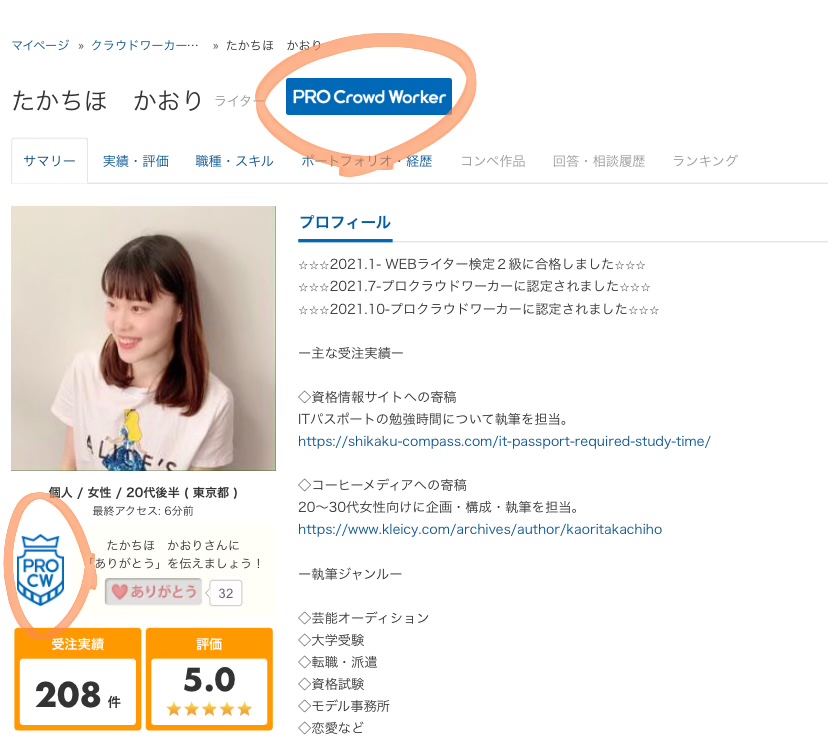828x749 pixels.
Task: Click the ◇恋愛など genre line
Action: tap(331, 728)
